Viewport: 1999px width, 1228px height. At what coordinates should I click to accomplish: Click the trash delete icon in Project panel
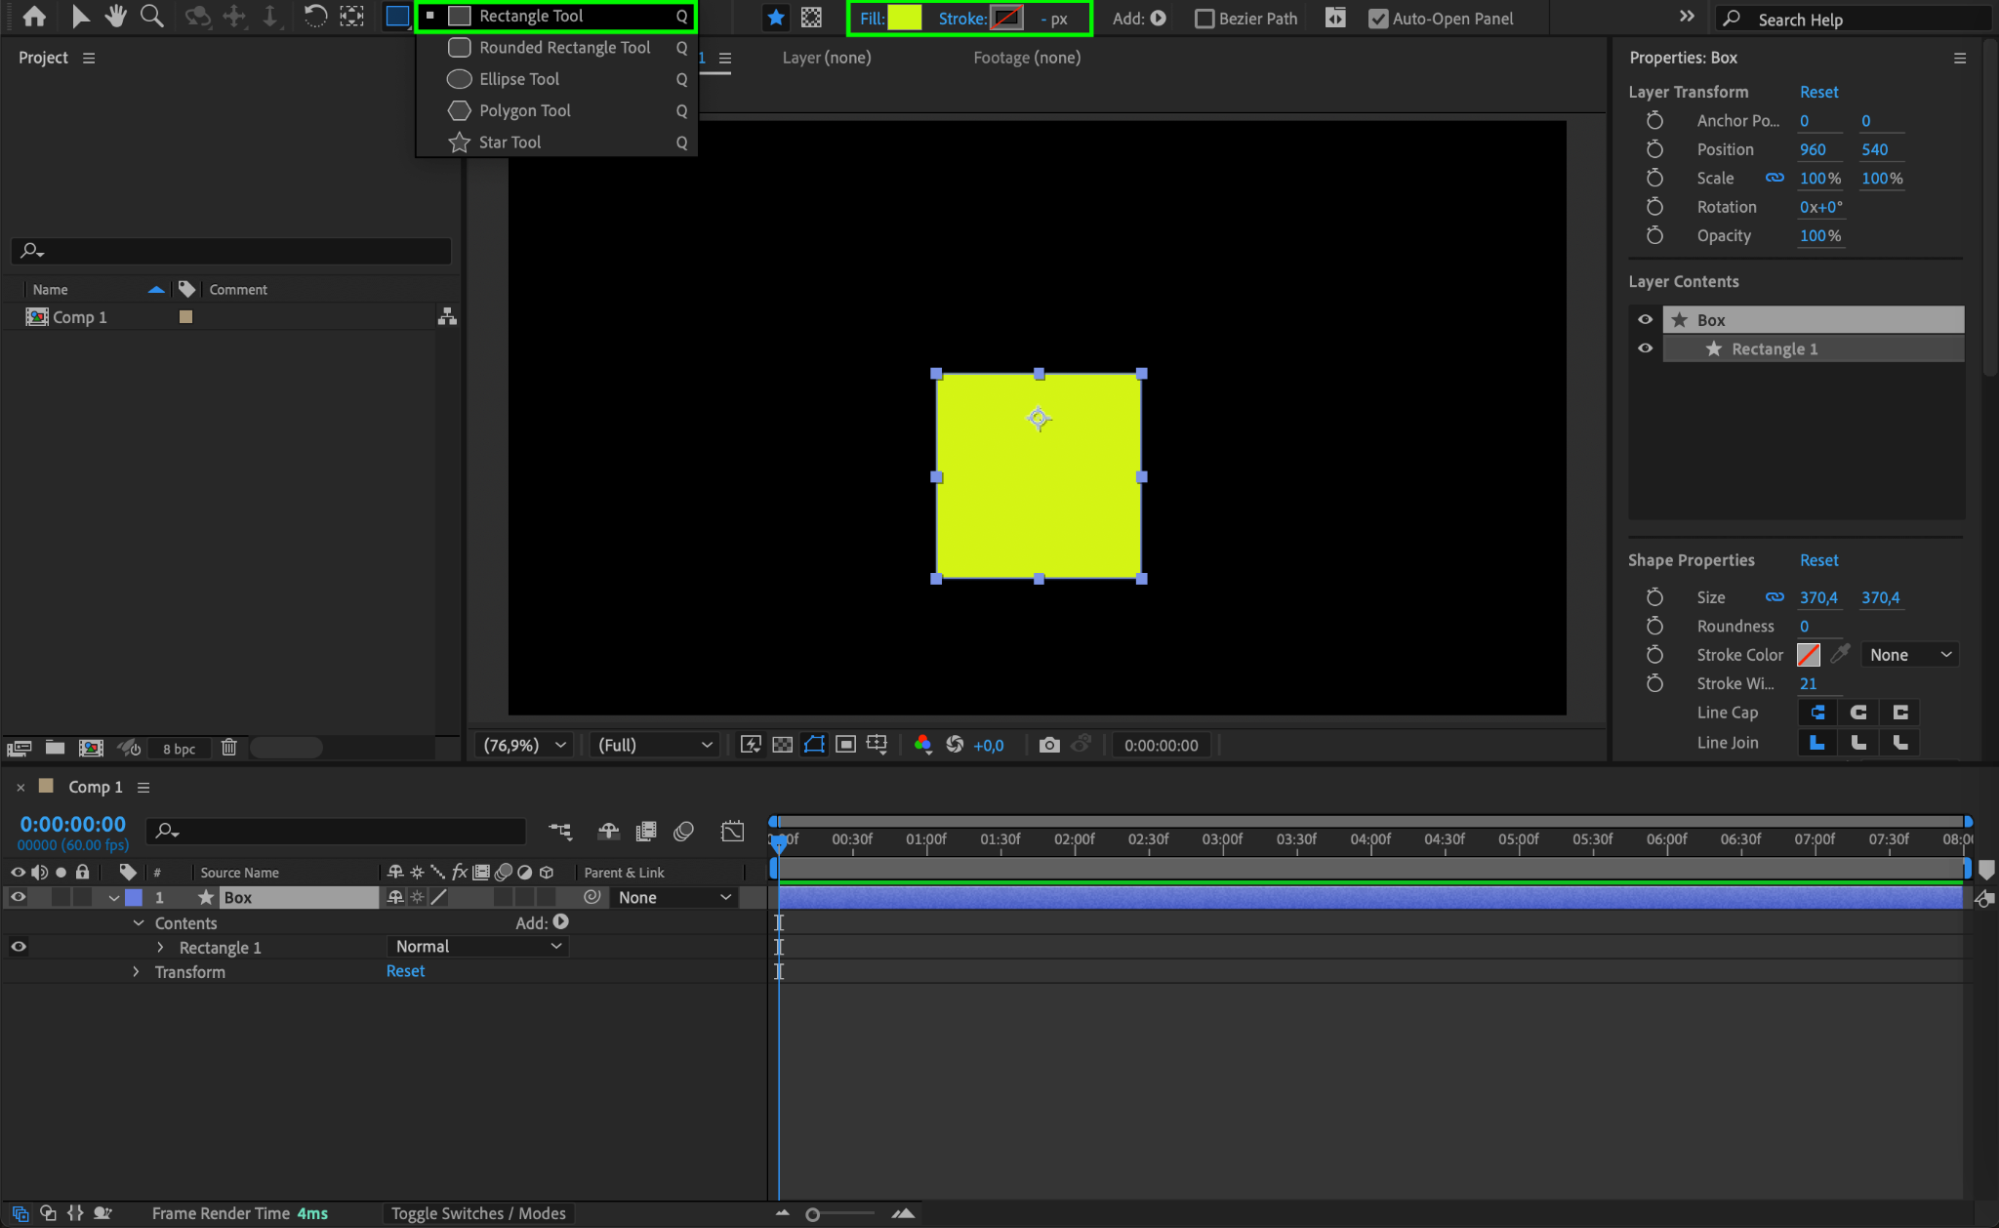(229, 748)
